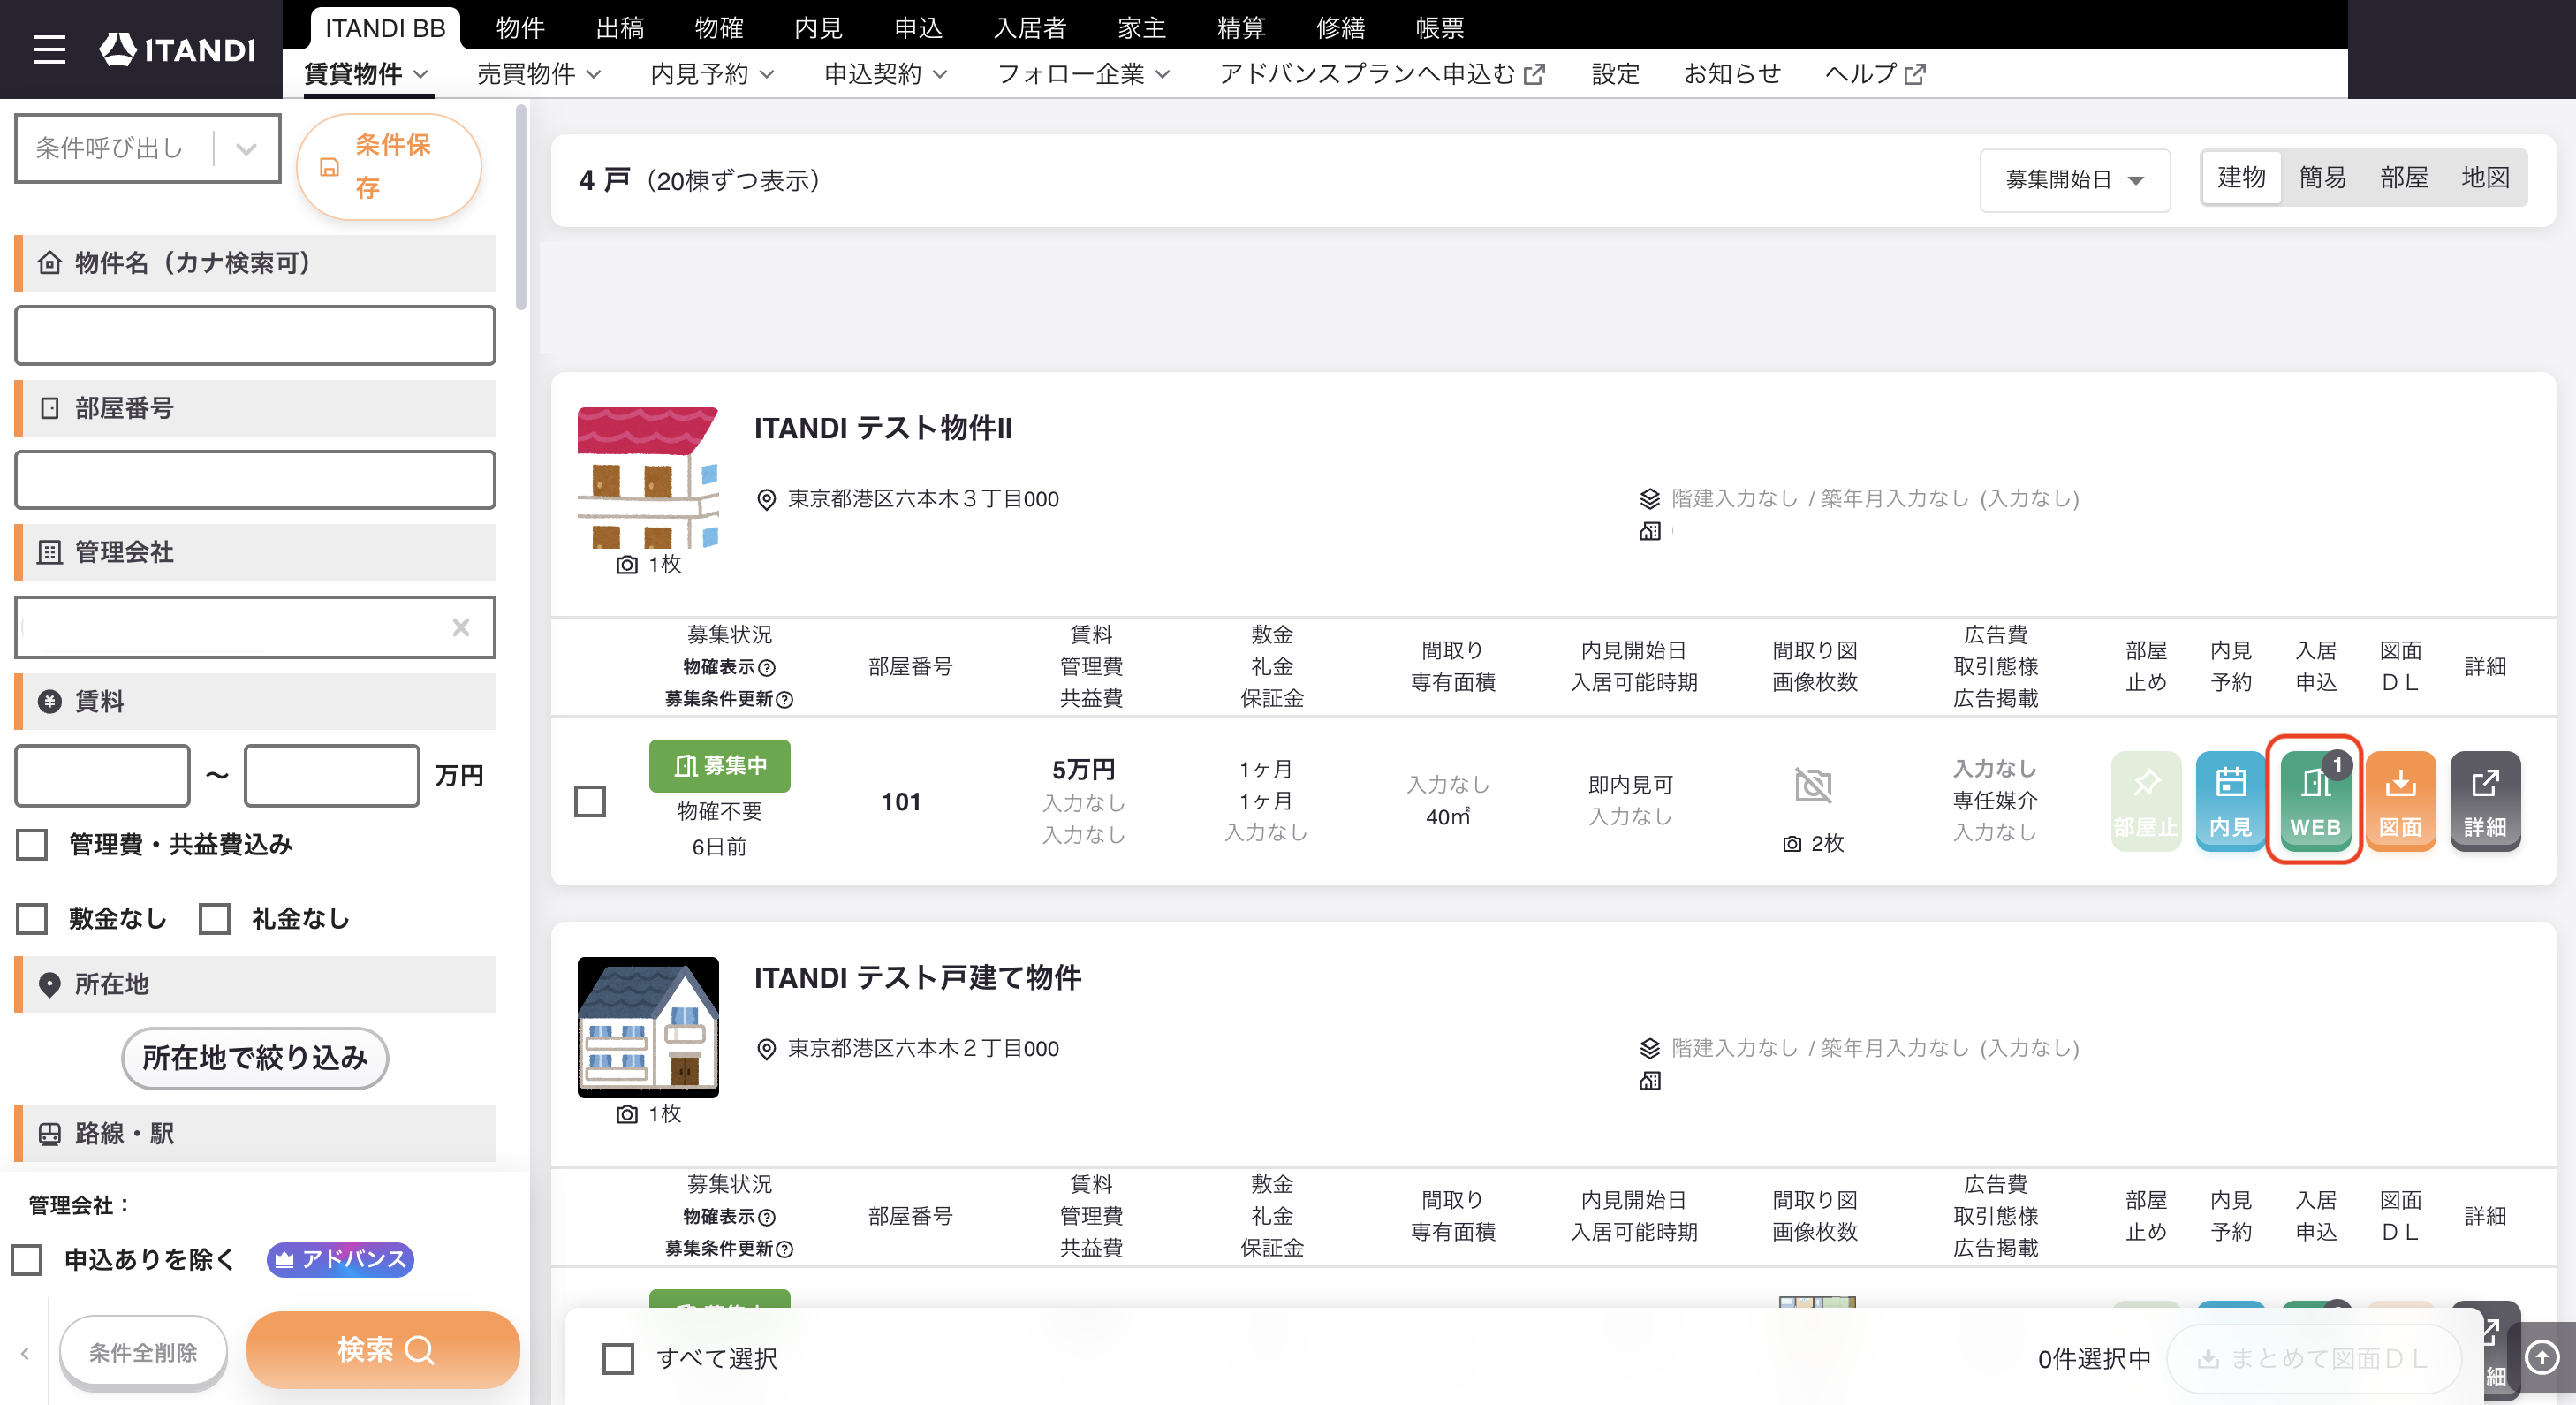Viewport: 2576px width, 1405px height.
Task: Click the minimum 賃料 input field
Action: click(102, 775)
